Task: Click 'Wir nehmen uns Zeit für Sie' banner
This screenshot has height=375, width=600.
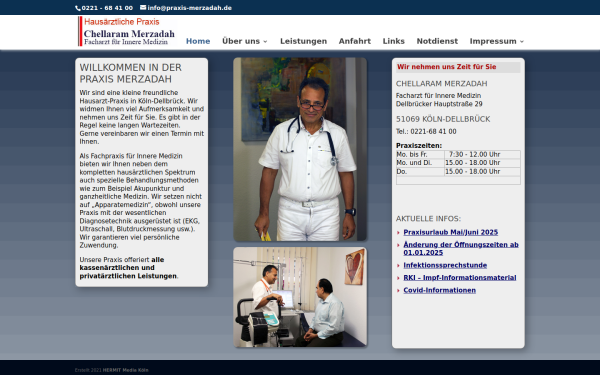Action: [x=458, y=67]
